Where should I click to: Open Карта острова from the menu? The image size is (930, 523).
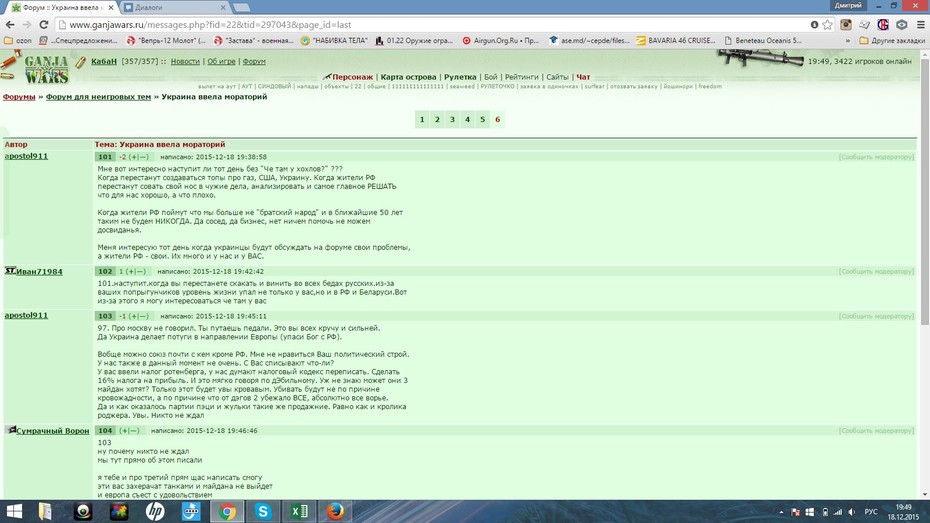(x=408, y=76)
